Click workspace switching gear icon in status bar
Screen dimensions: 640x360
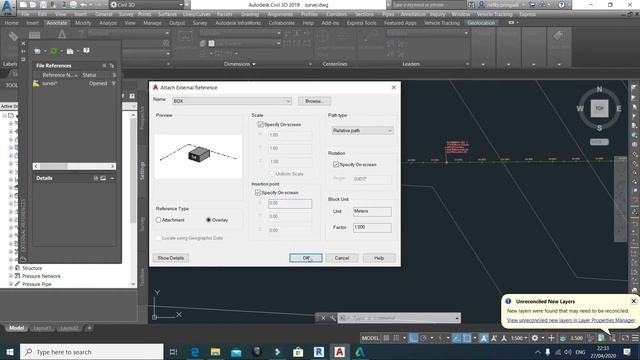click(535, 338)
